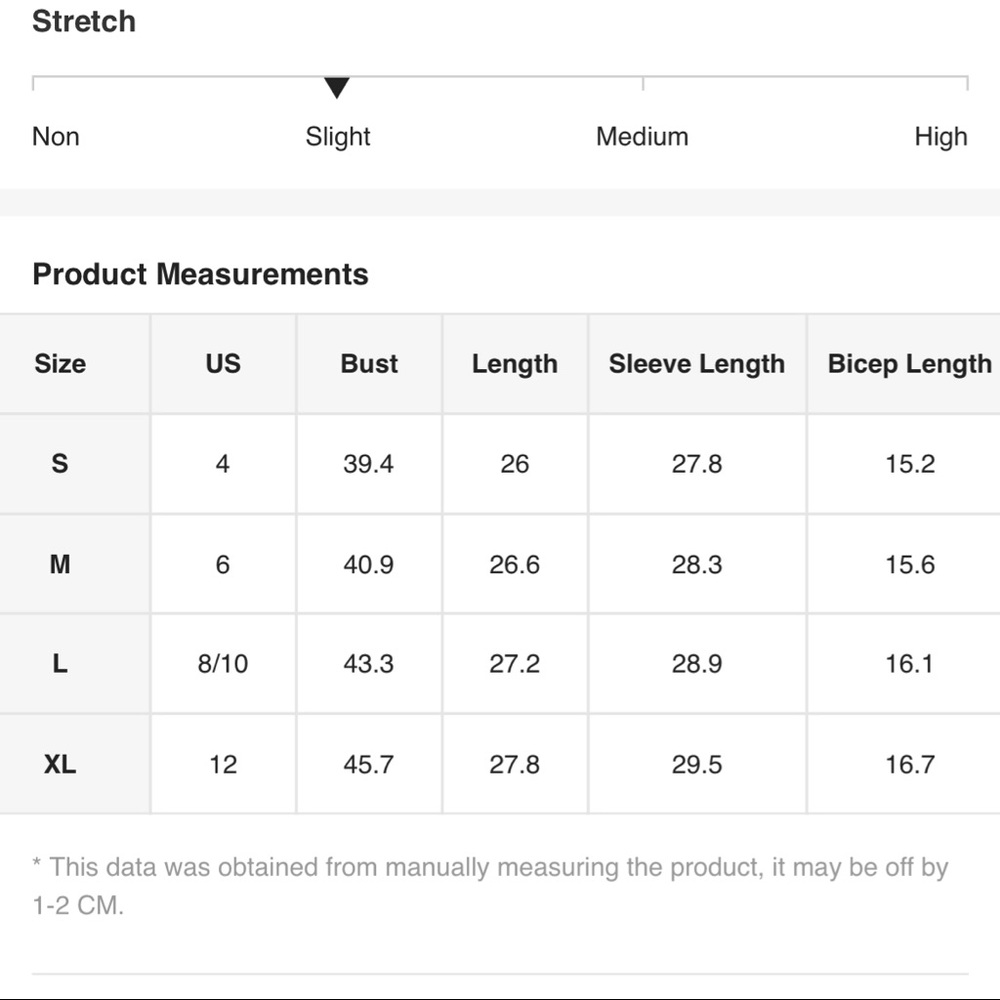Select the S size row label

click(x=60, y=464)
